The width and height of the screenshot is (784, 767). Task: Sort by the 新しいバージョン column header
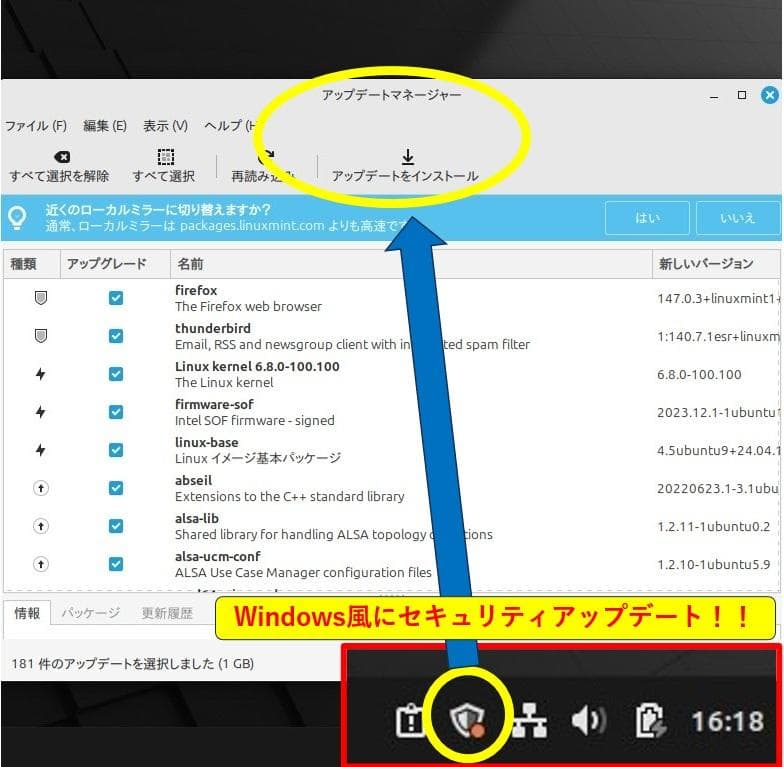pos(716,264)
